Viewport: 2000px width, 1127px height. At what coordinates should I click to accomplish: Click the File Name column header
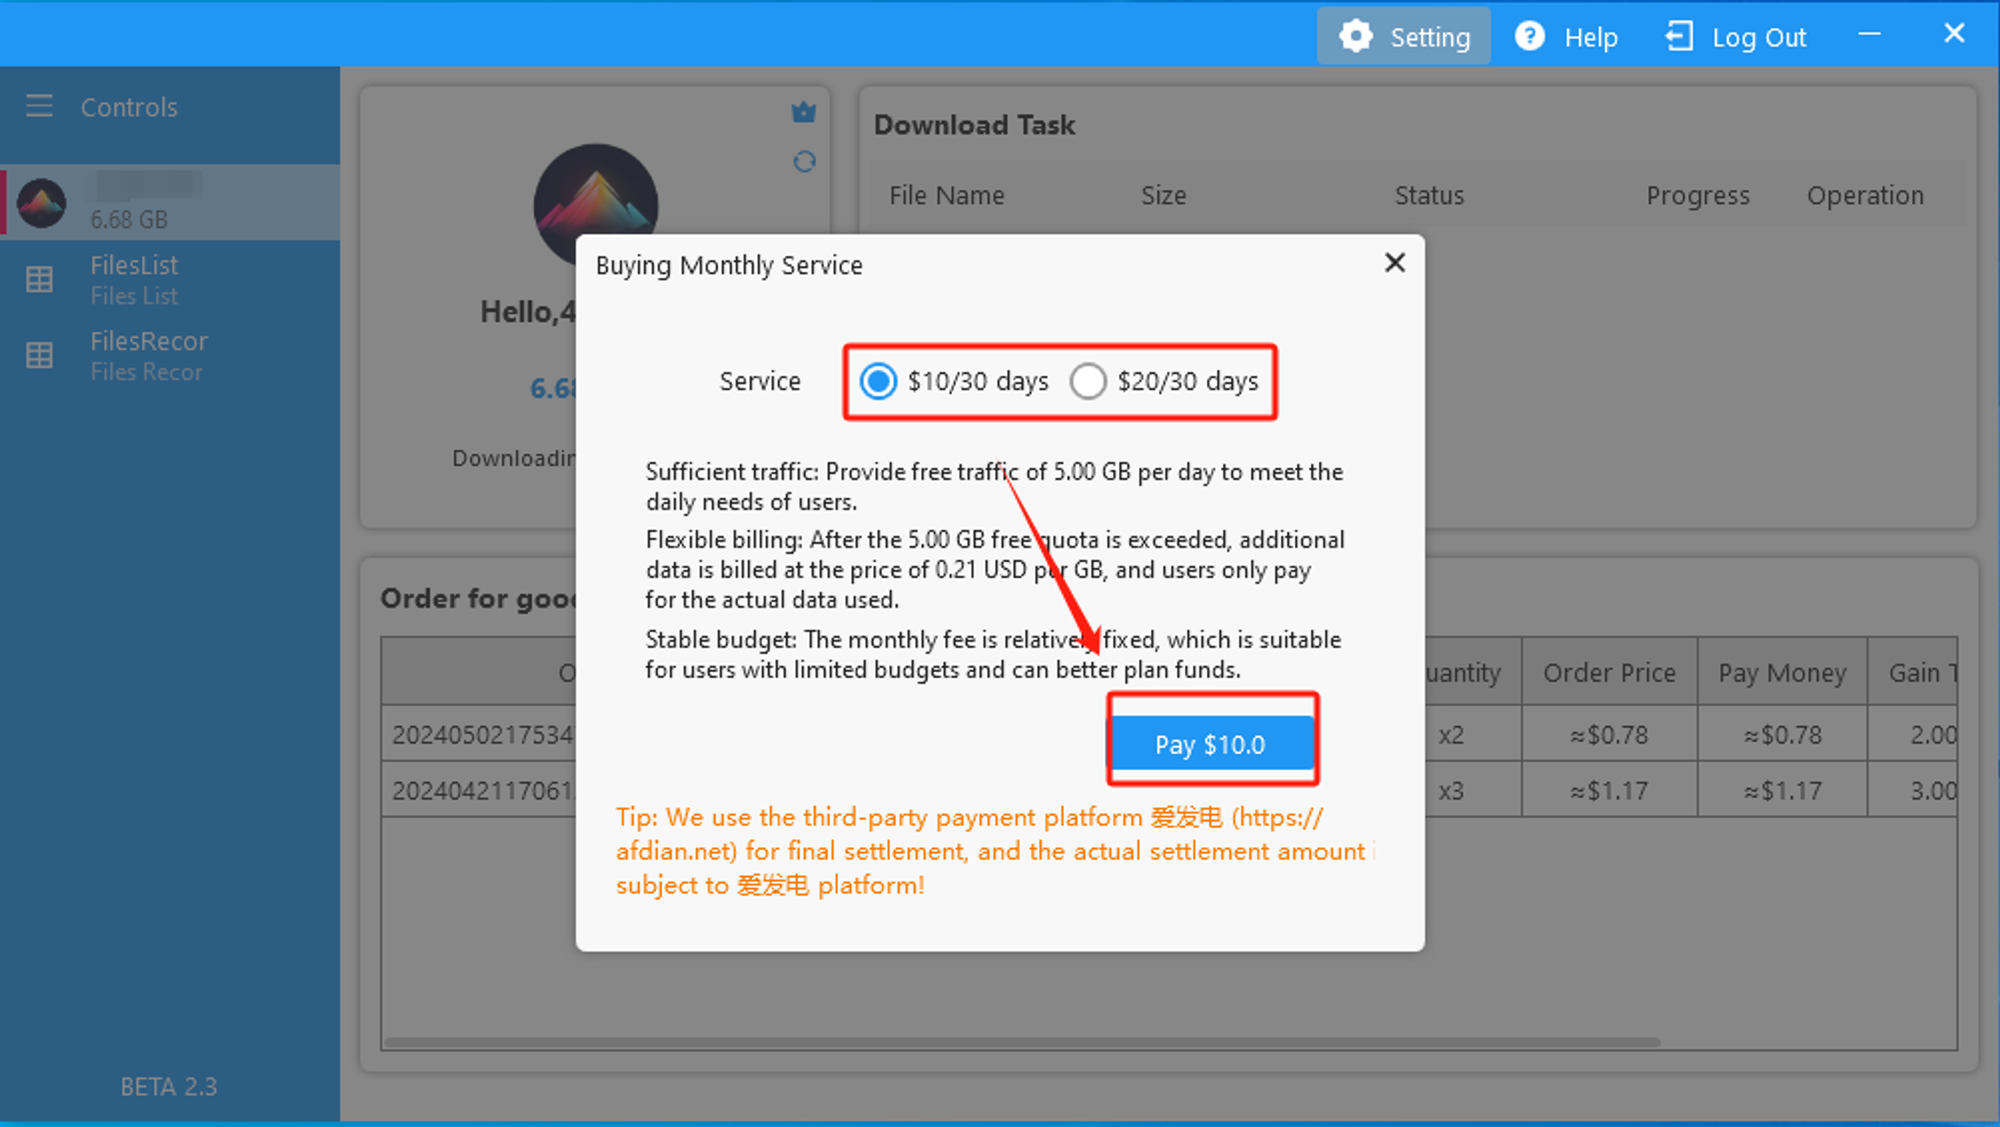[x=947, y=196]
